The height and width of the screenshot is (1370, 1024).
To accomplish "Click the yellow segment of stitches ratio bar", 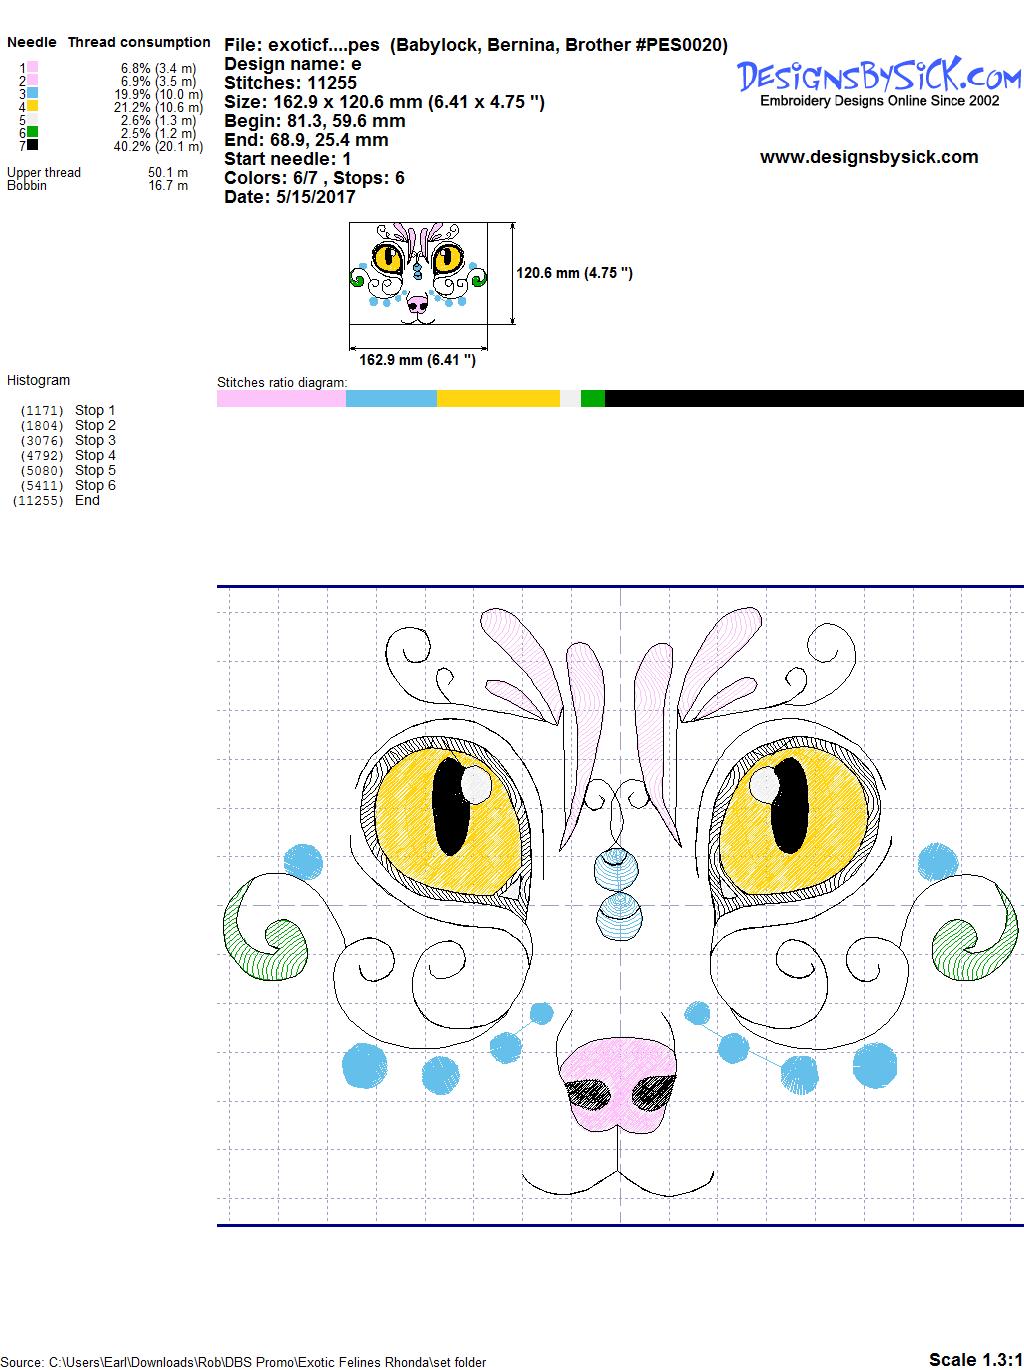I will click(x=497, y=398).
